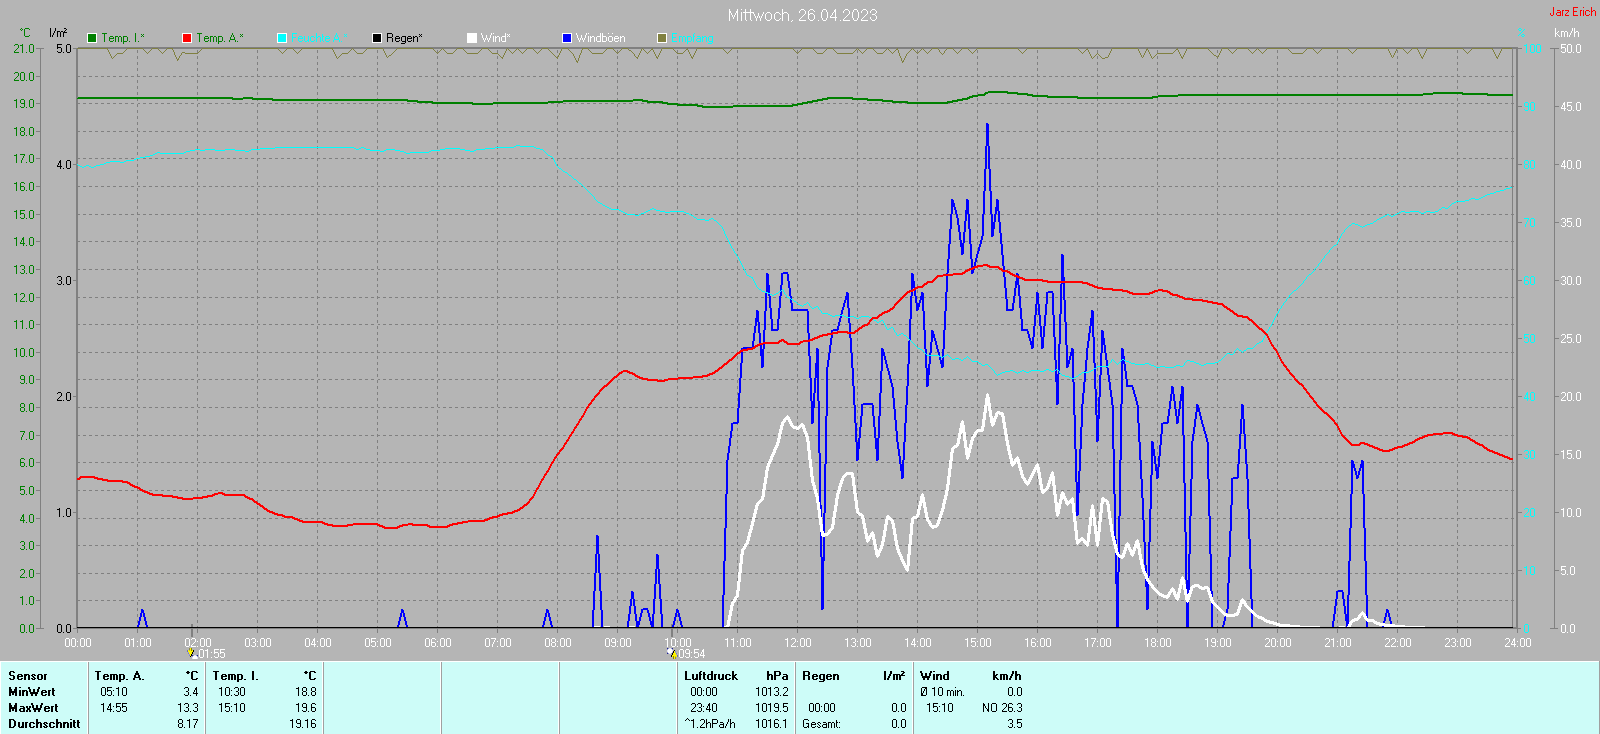Click the 'Windböen' legend label

pos(601,38)
